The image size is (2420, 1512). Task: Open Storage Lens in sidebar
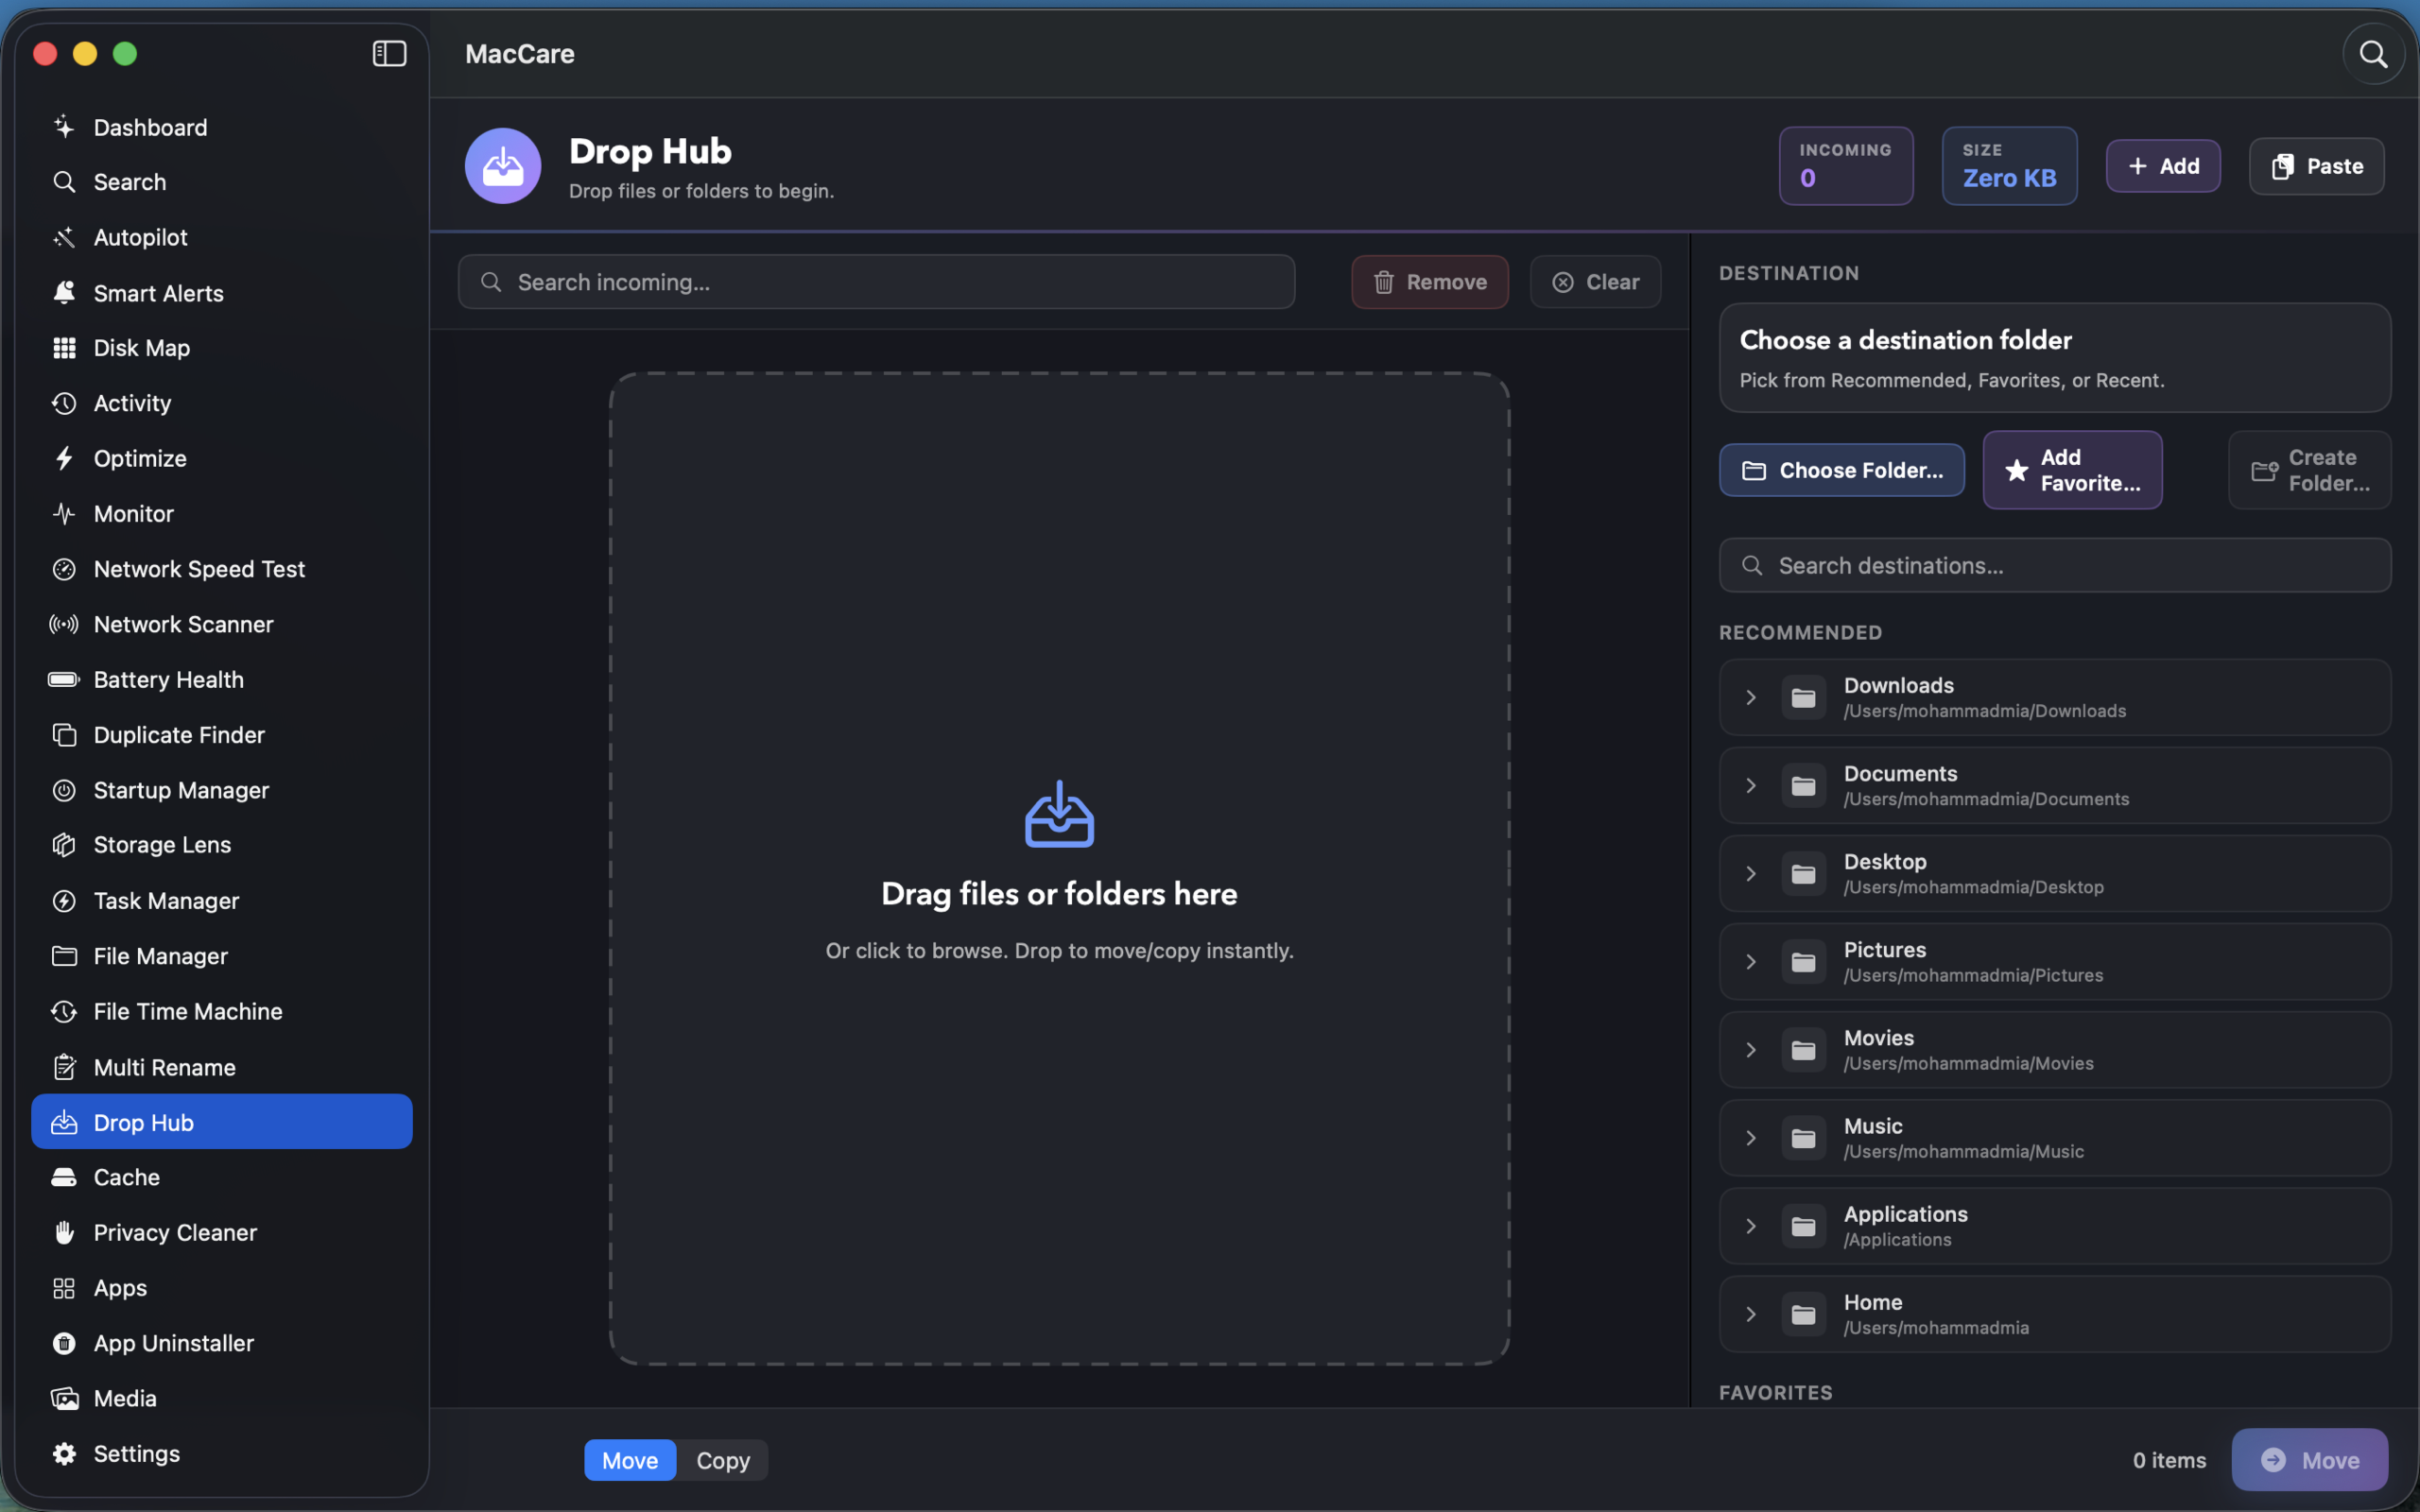[222, 845]
